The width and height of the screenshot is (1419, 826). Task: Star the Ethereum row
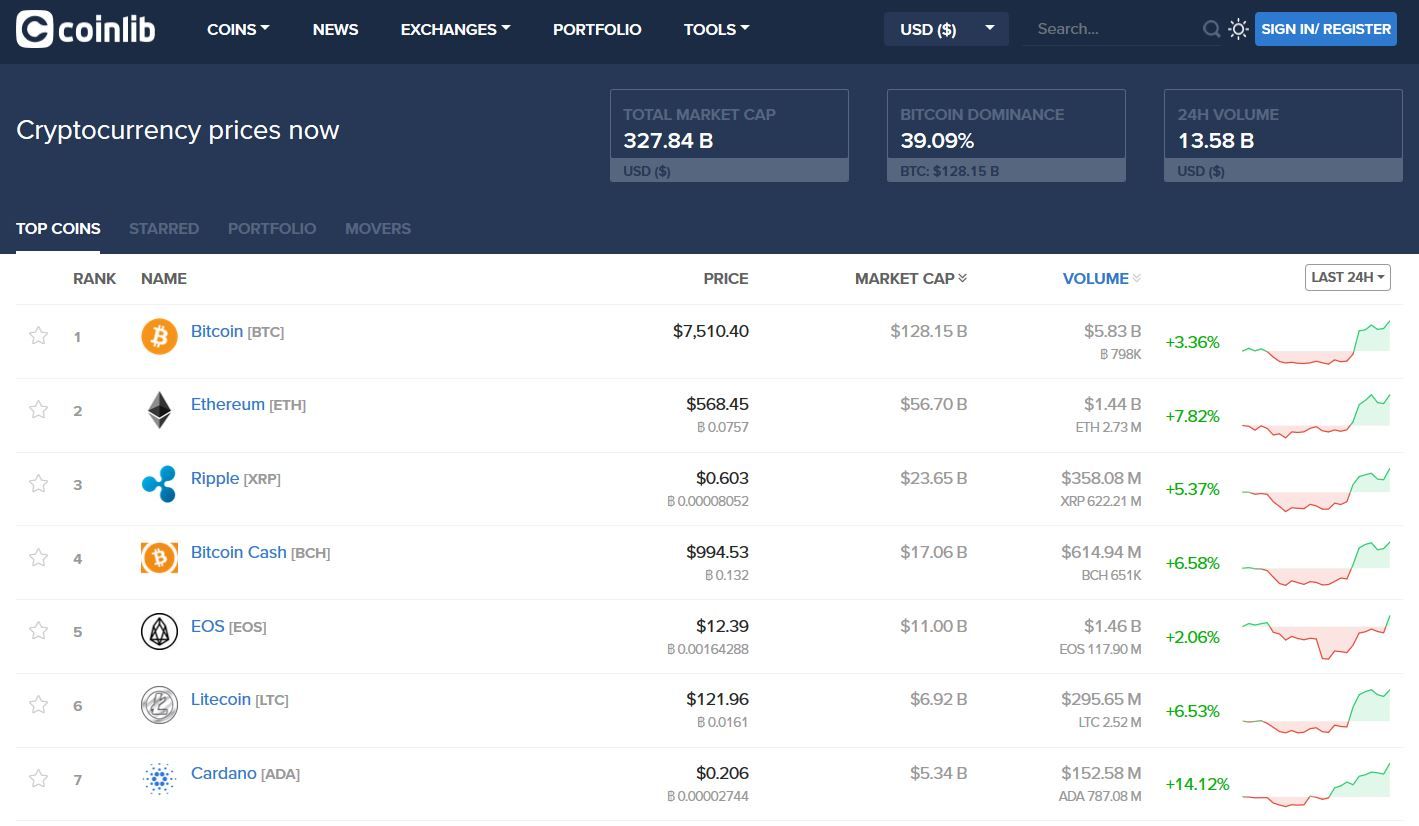[38, 410]
